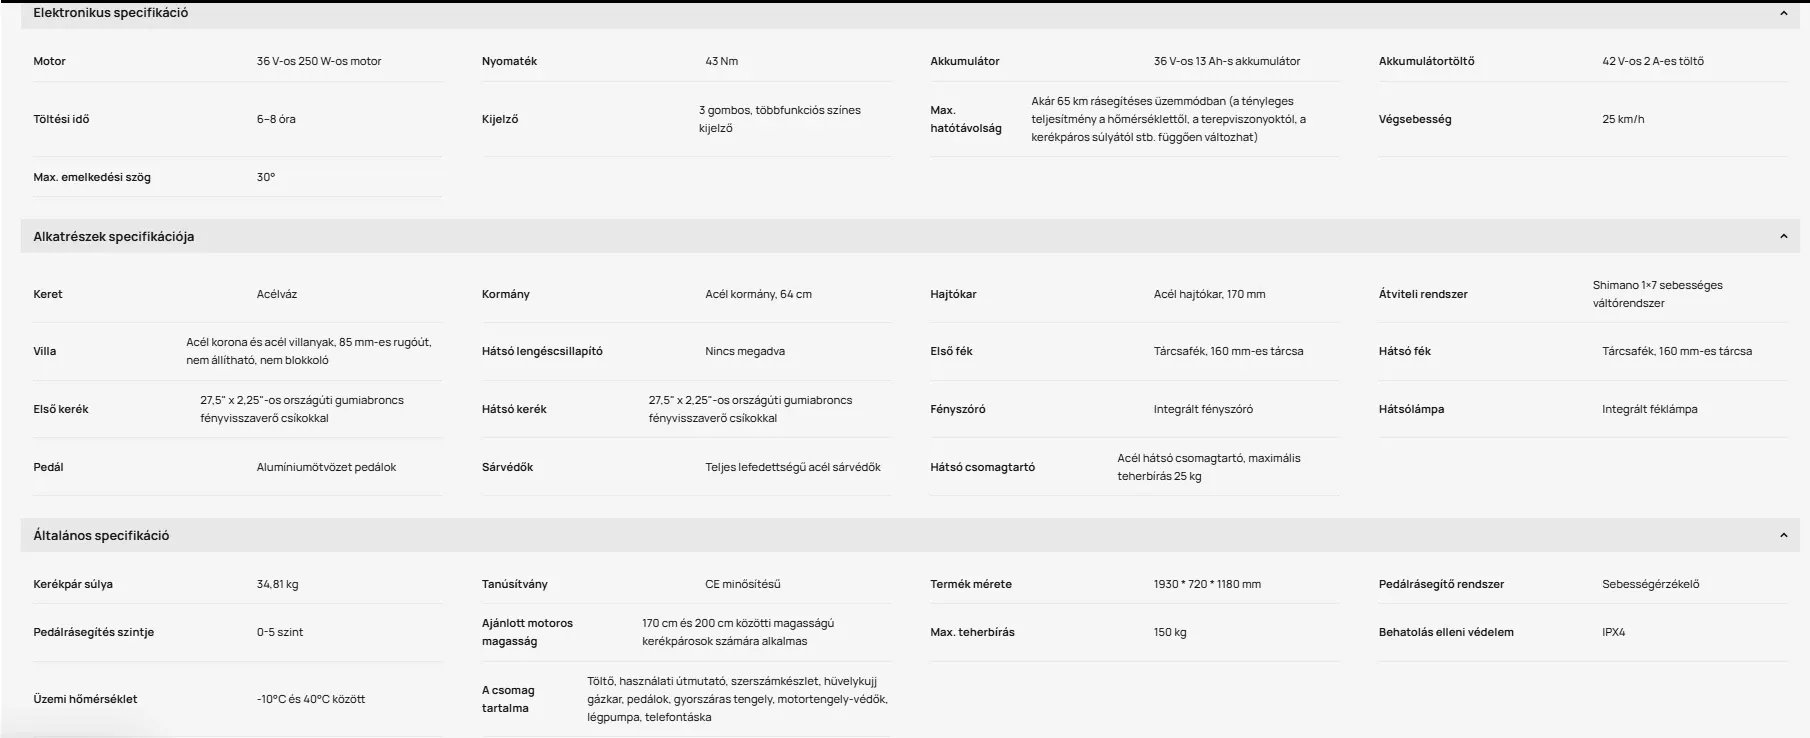Collapse the Általános specifikáció section chevron
Screen dimensions: 1810x738
tap(1783, 535)
